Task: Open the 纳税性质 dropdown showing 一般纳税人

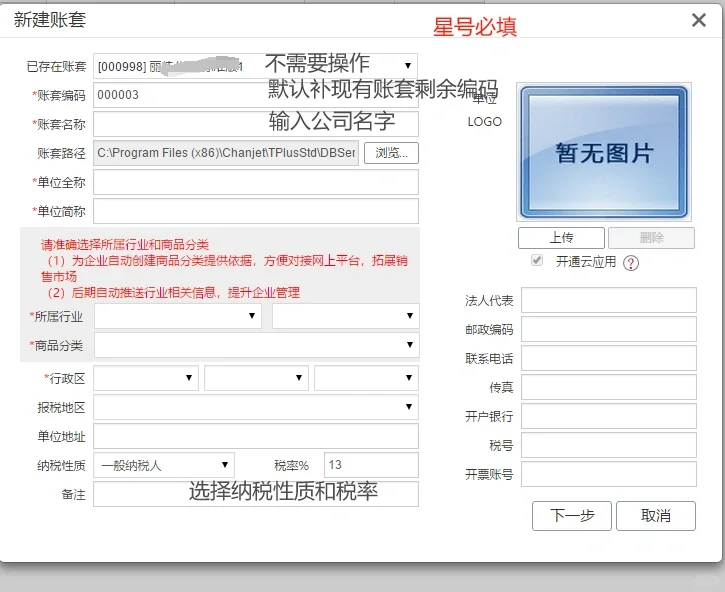Action: (x=164, y=465)
